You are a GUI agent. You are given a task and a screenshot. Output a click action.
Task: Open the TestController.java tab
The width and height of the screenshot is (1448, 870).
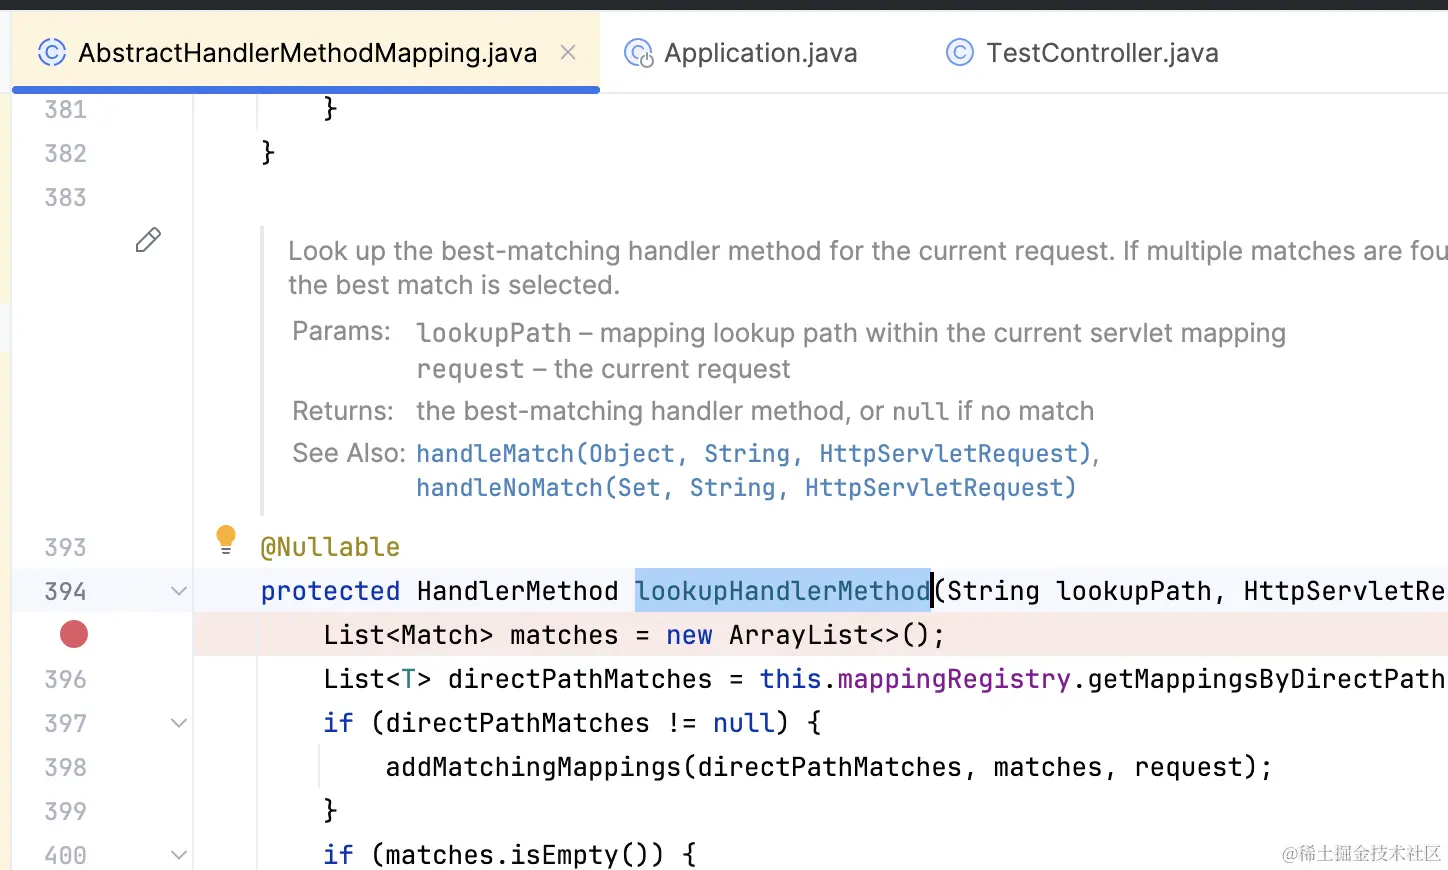[x=1083, y=53]
